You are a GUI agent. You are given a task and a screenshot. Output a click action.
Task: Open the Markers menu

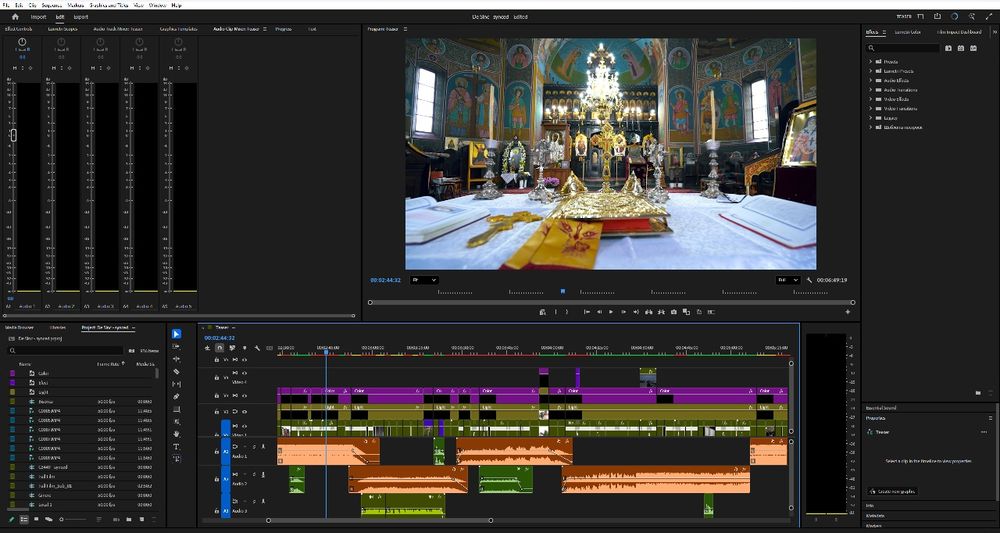(x=76, y=4)
